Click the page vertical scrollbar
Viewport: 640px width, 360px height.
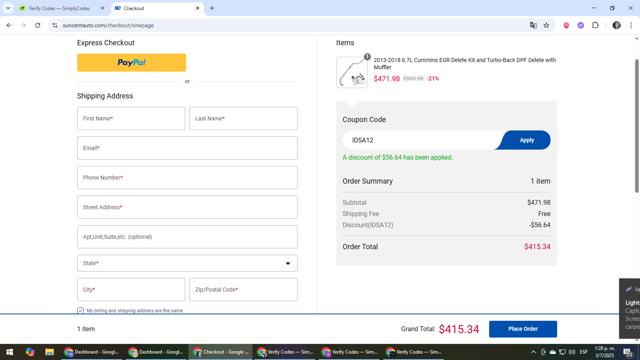pos(637,126)
